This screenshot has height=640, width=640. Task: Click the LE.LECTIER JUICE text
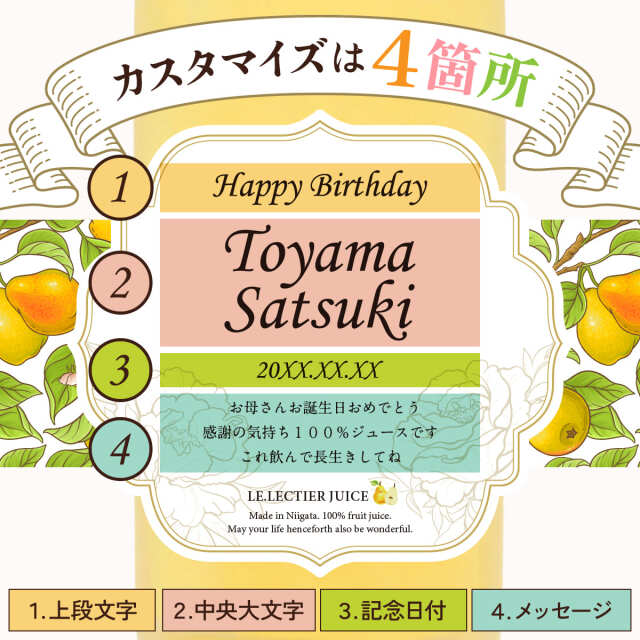point(308,496)
